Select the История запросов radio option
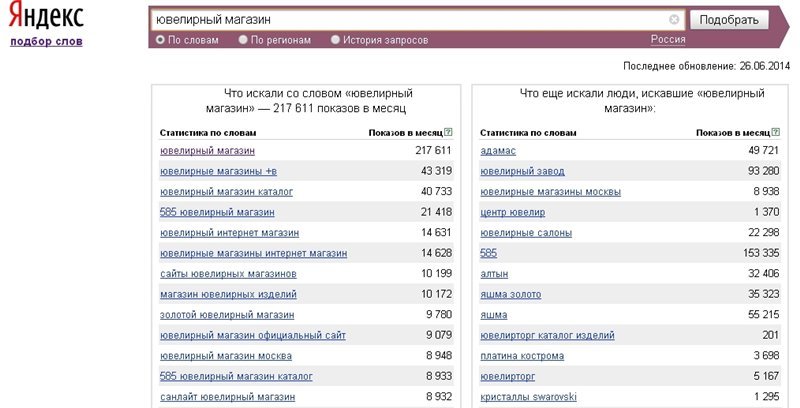 pos(335,40)
